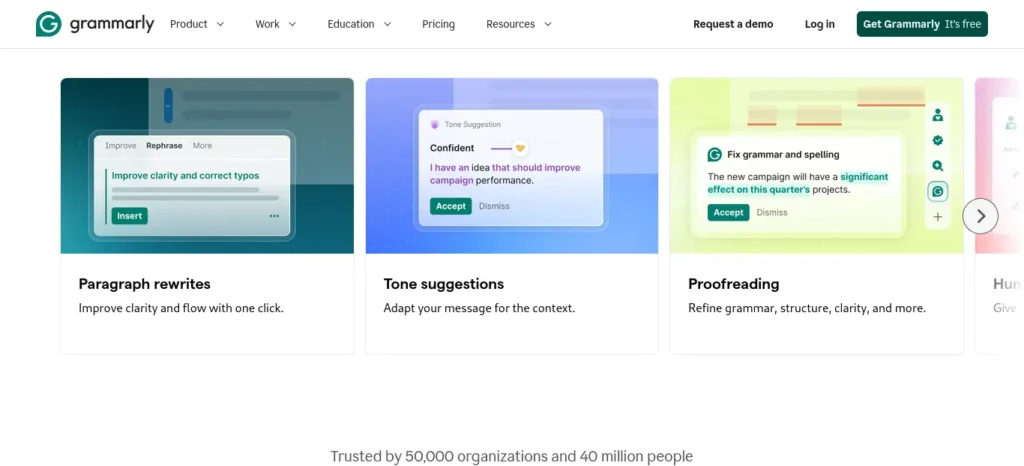Select the Rephrase tab in rewrite card
The image size is (1024, 466).
coord(164,146)
